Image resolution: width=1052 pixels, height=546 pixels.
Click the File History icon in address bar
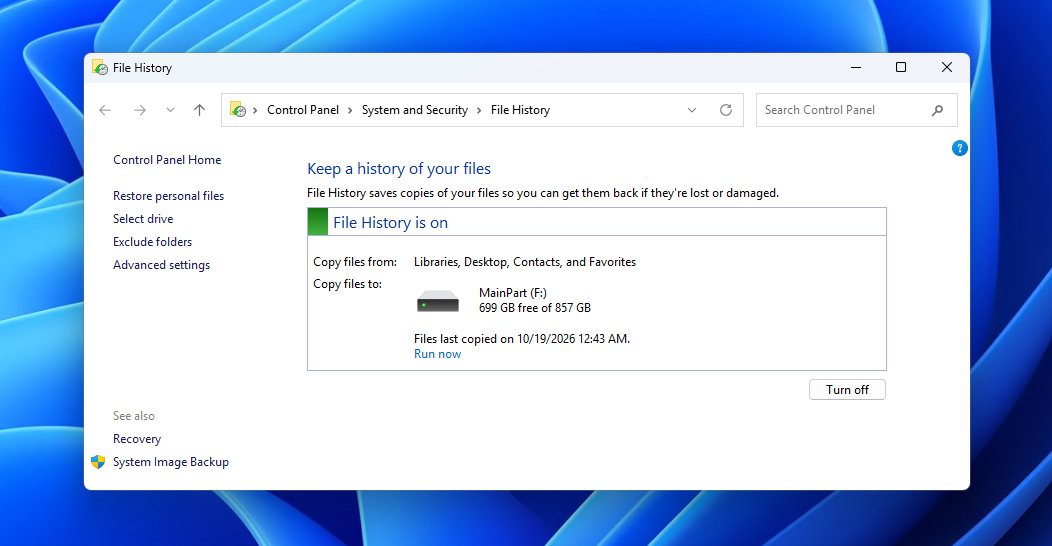[238, 109]
